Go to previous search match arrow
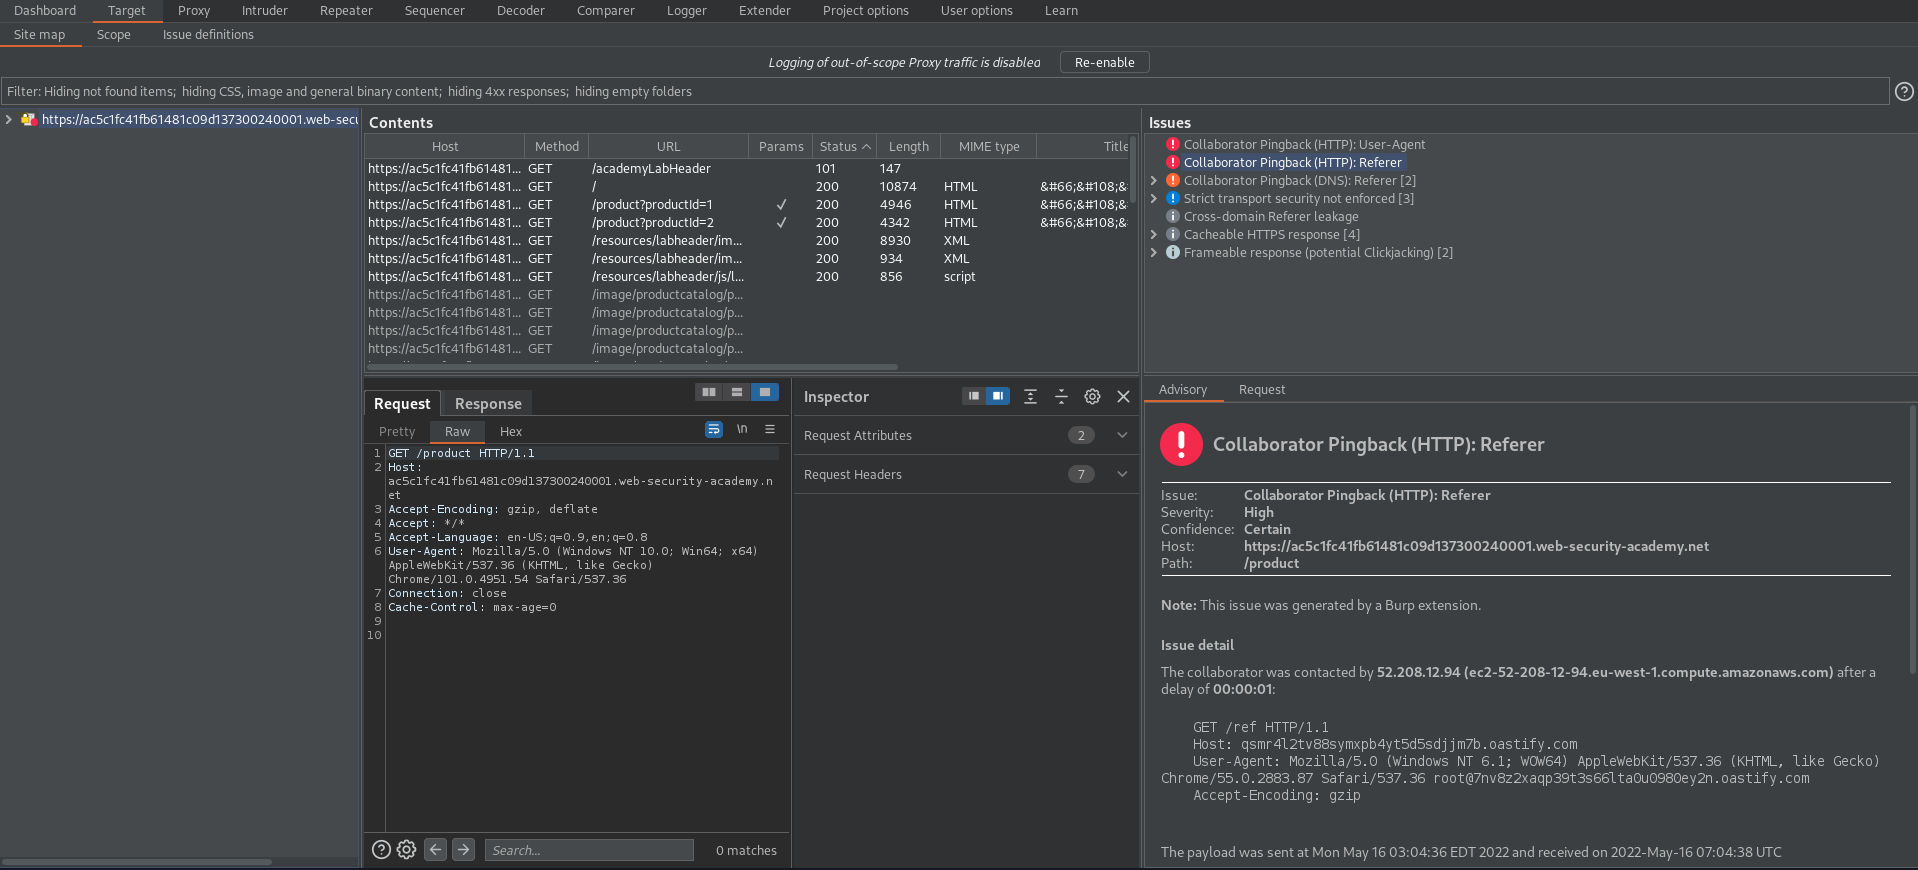 (435, 849)
